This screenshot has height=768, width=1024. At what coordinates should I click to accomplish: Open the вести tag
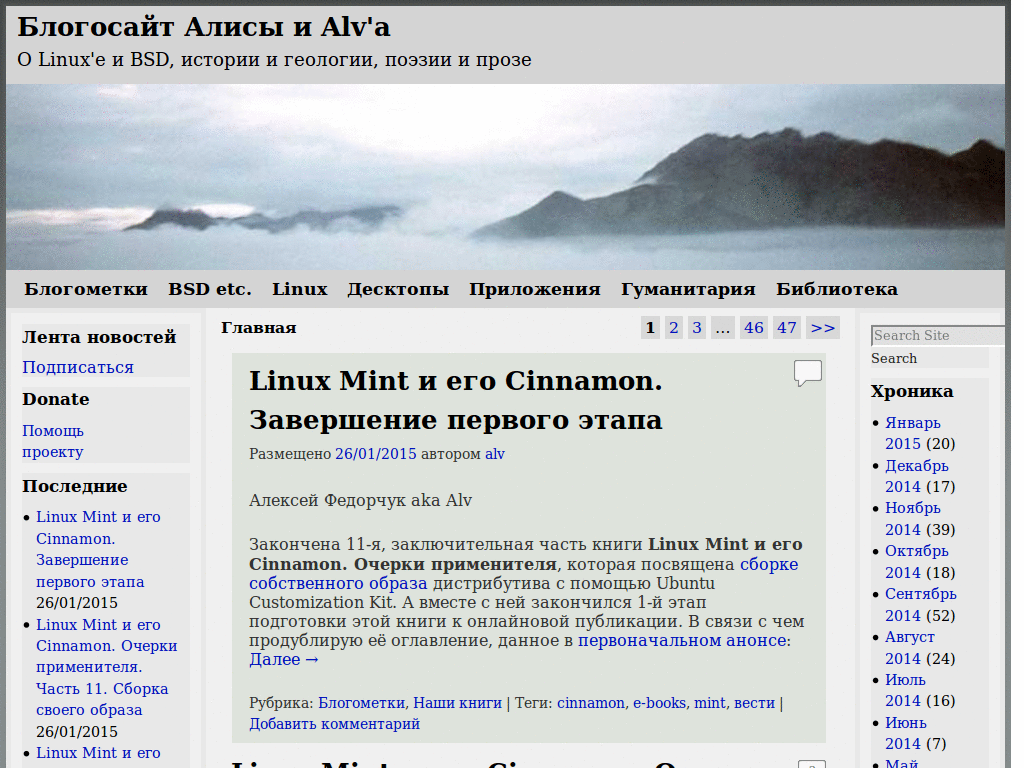point(754,703)
